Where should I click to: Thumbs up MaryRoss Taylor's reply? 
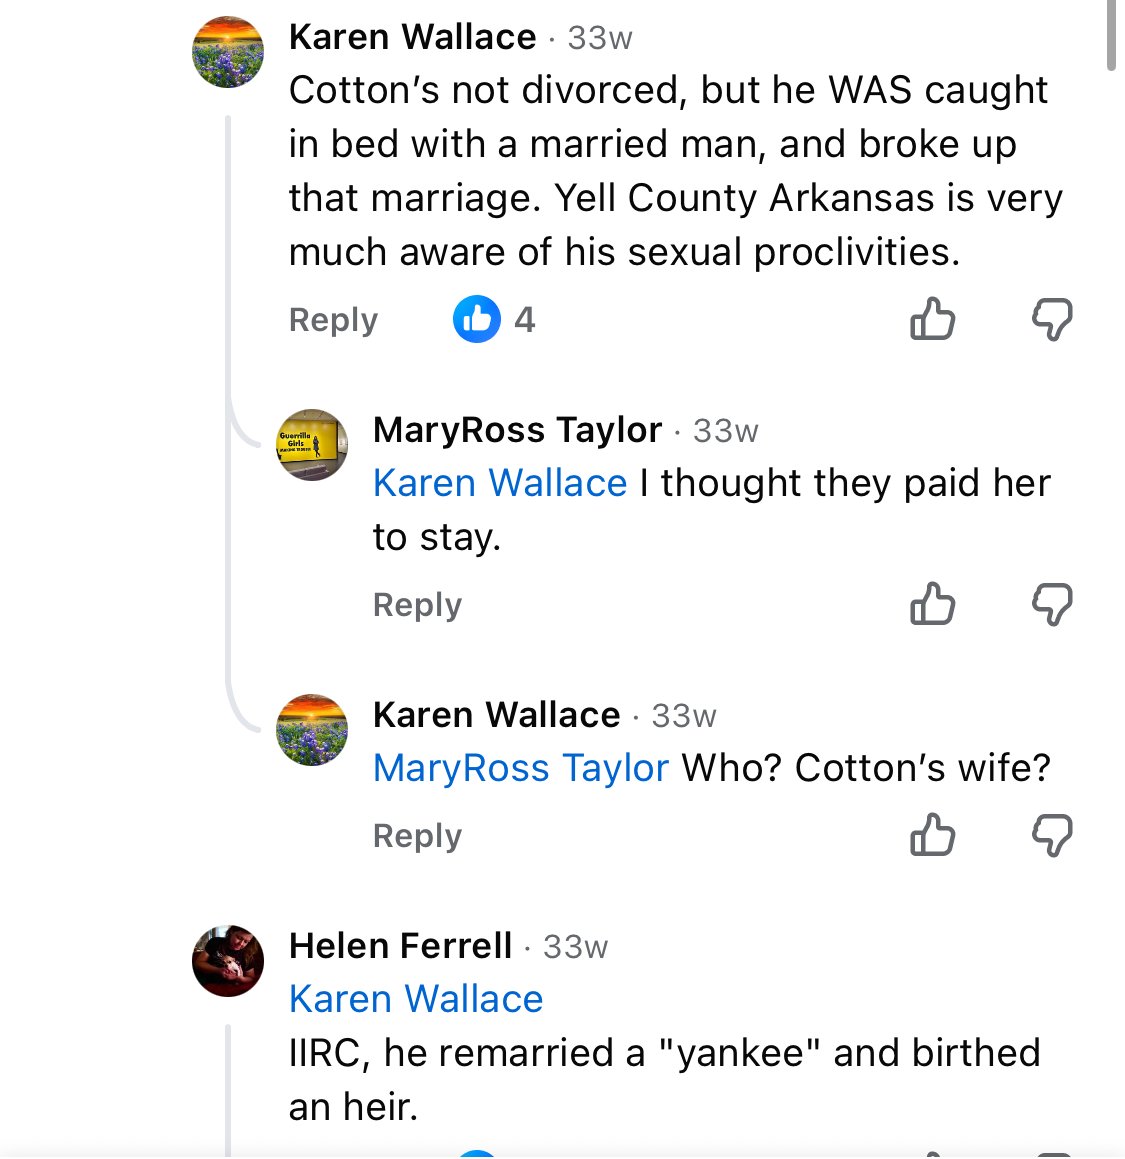point(932,604)
